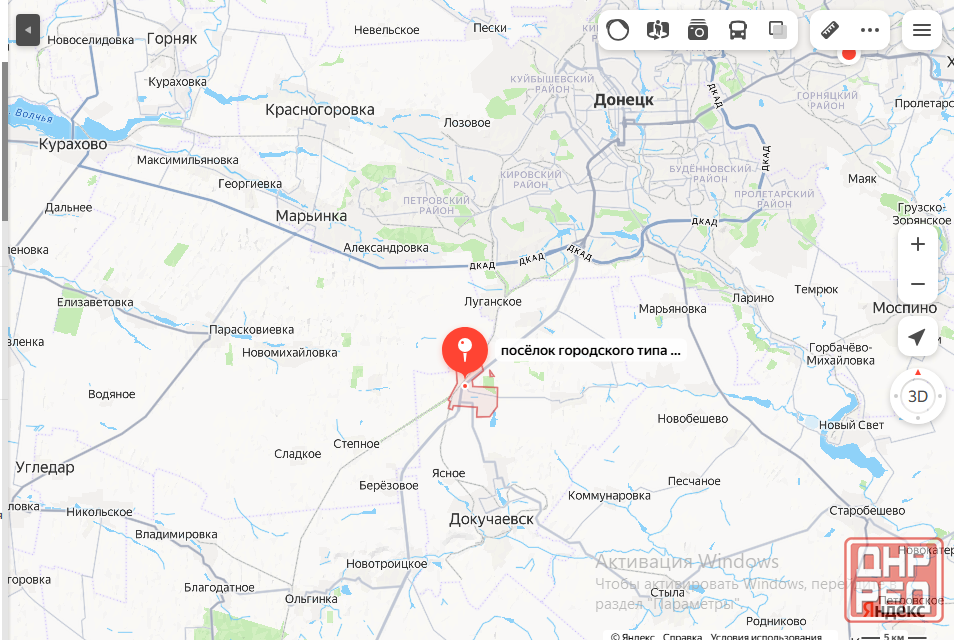The height and width of the screenshot is (640, 954).
Task: Select the Донецк city label
Action: pos(624,100)
